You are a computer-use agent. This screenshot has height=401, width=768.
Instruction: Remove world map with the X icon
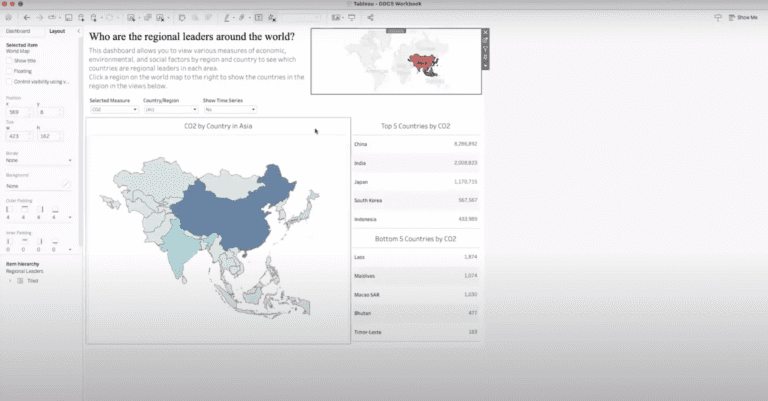click(485, 32)
